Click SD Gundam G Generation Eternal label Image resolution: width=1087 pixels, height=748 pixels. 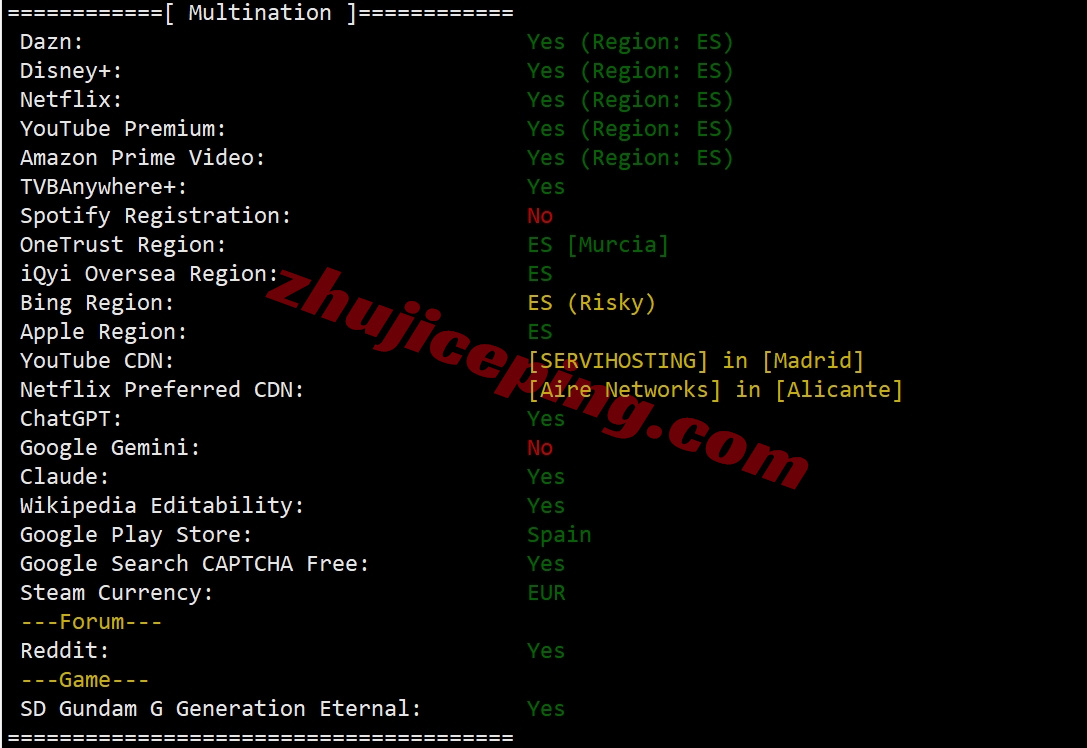click(x=220, y=709)
